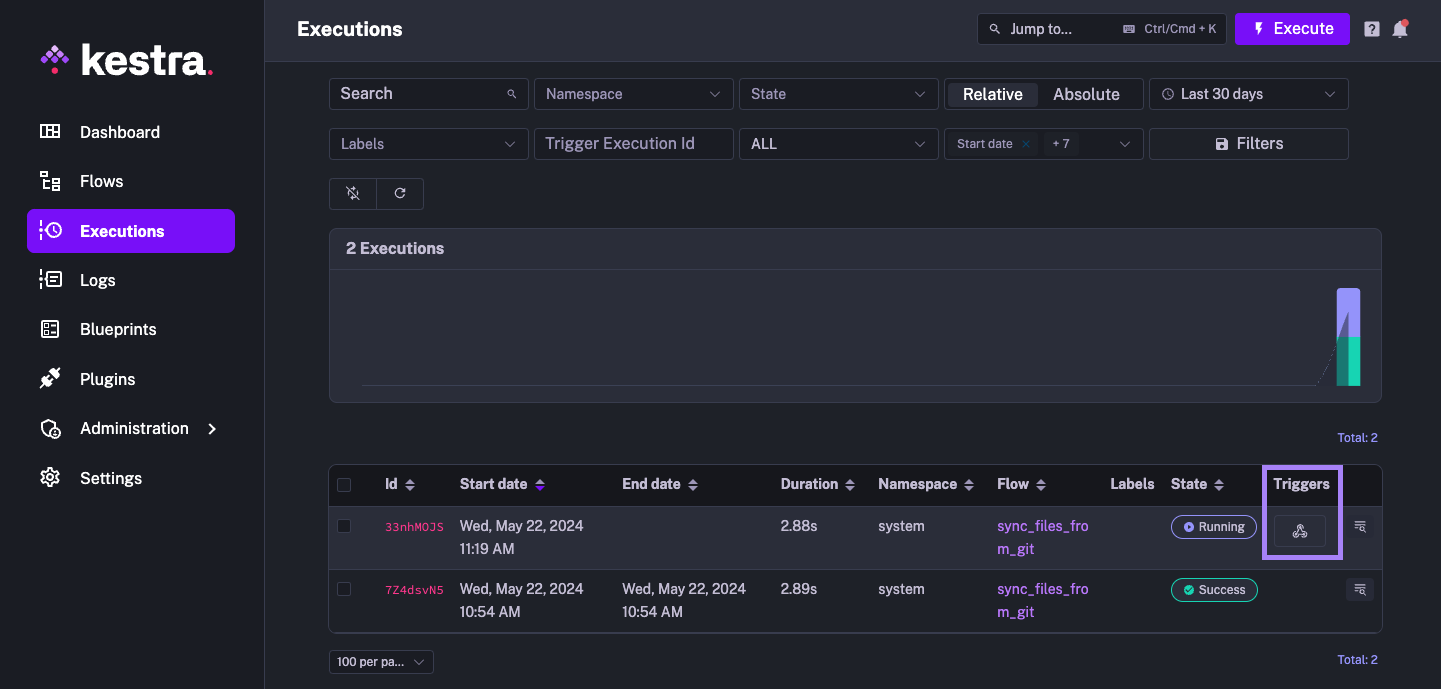Open Settings from the sidebar
1441x689 pixels.
pos(110,478)
